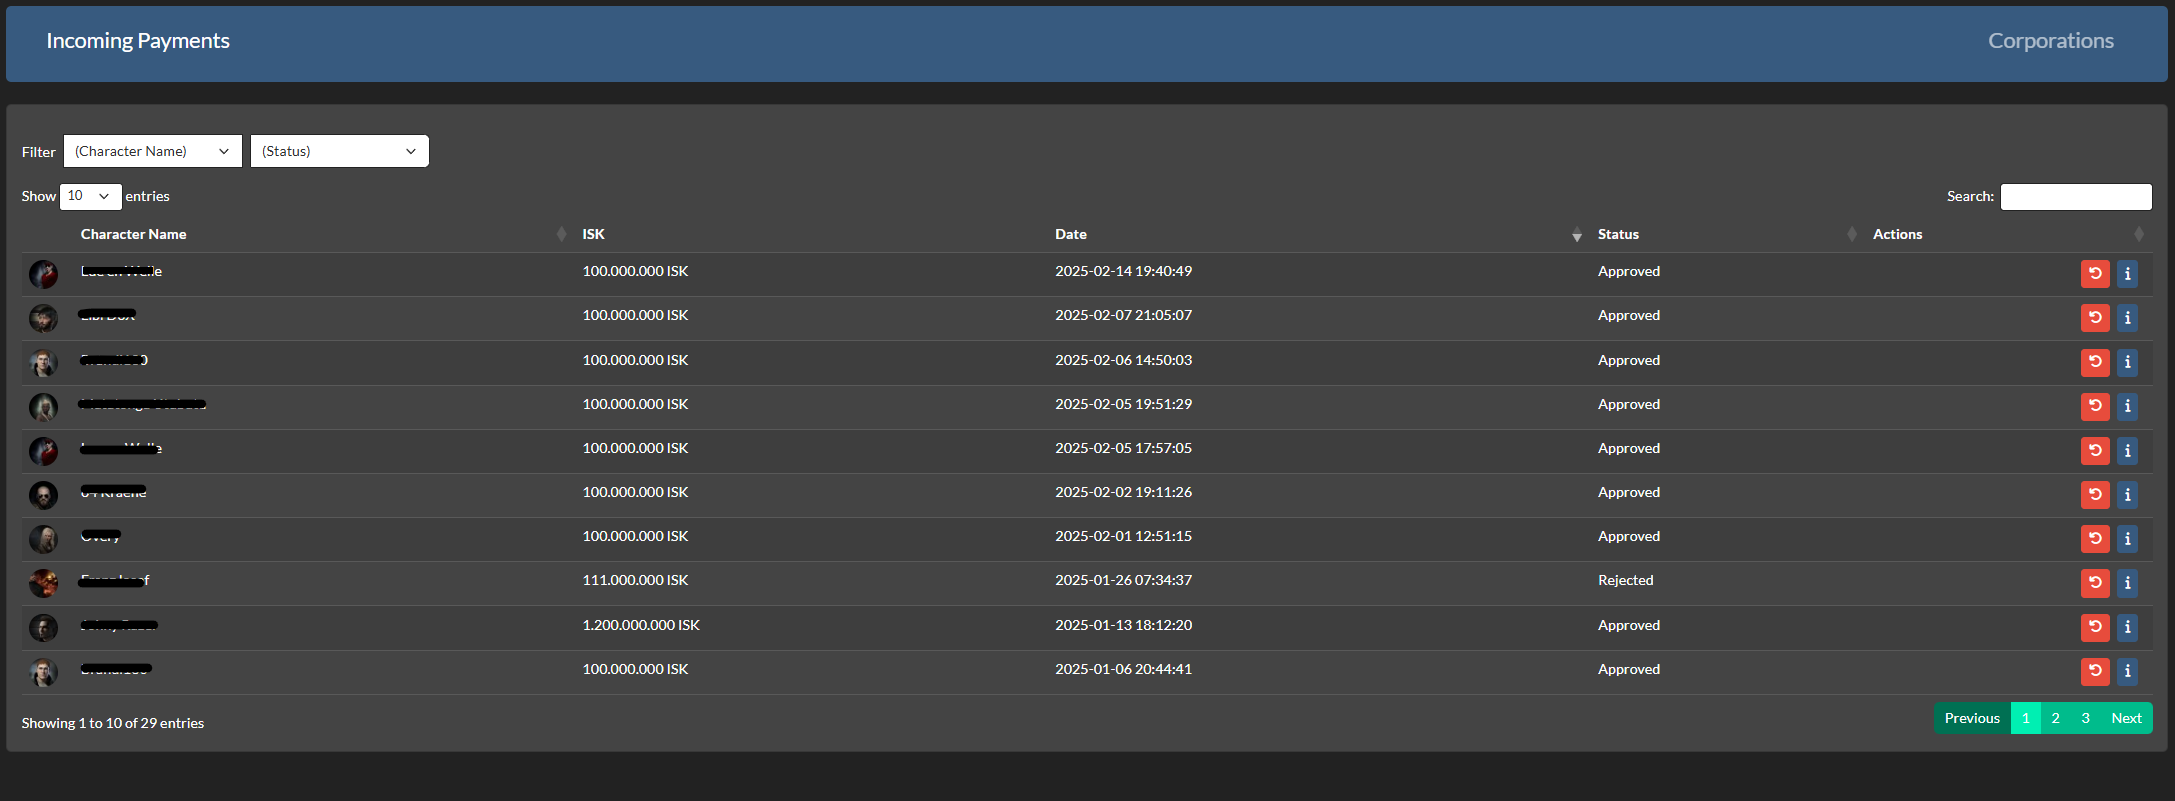Click the Previous pagination button
This screenshot has width=2175, height=801.
coord(1972,718)
